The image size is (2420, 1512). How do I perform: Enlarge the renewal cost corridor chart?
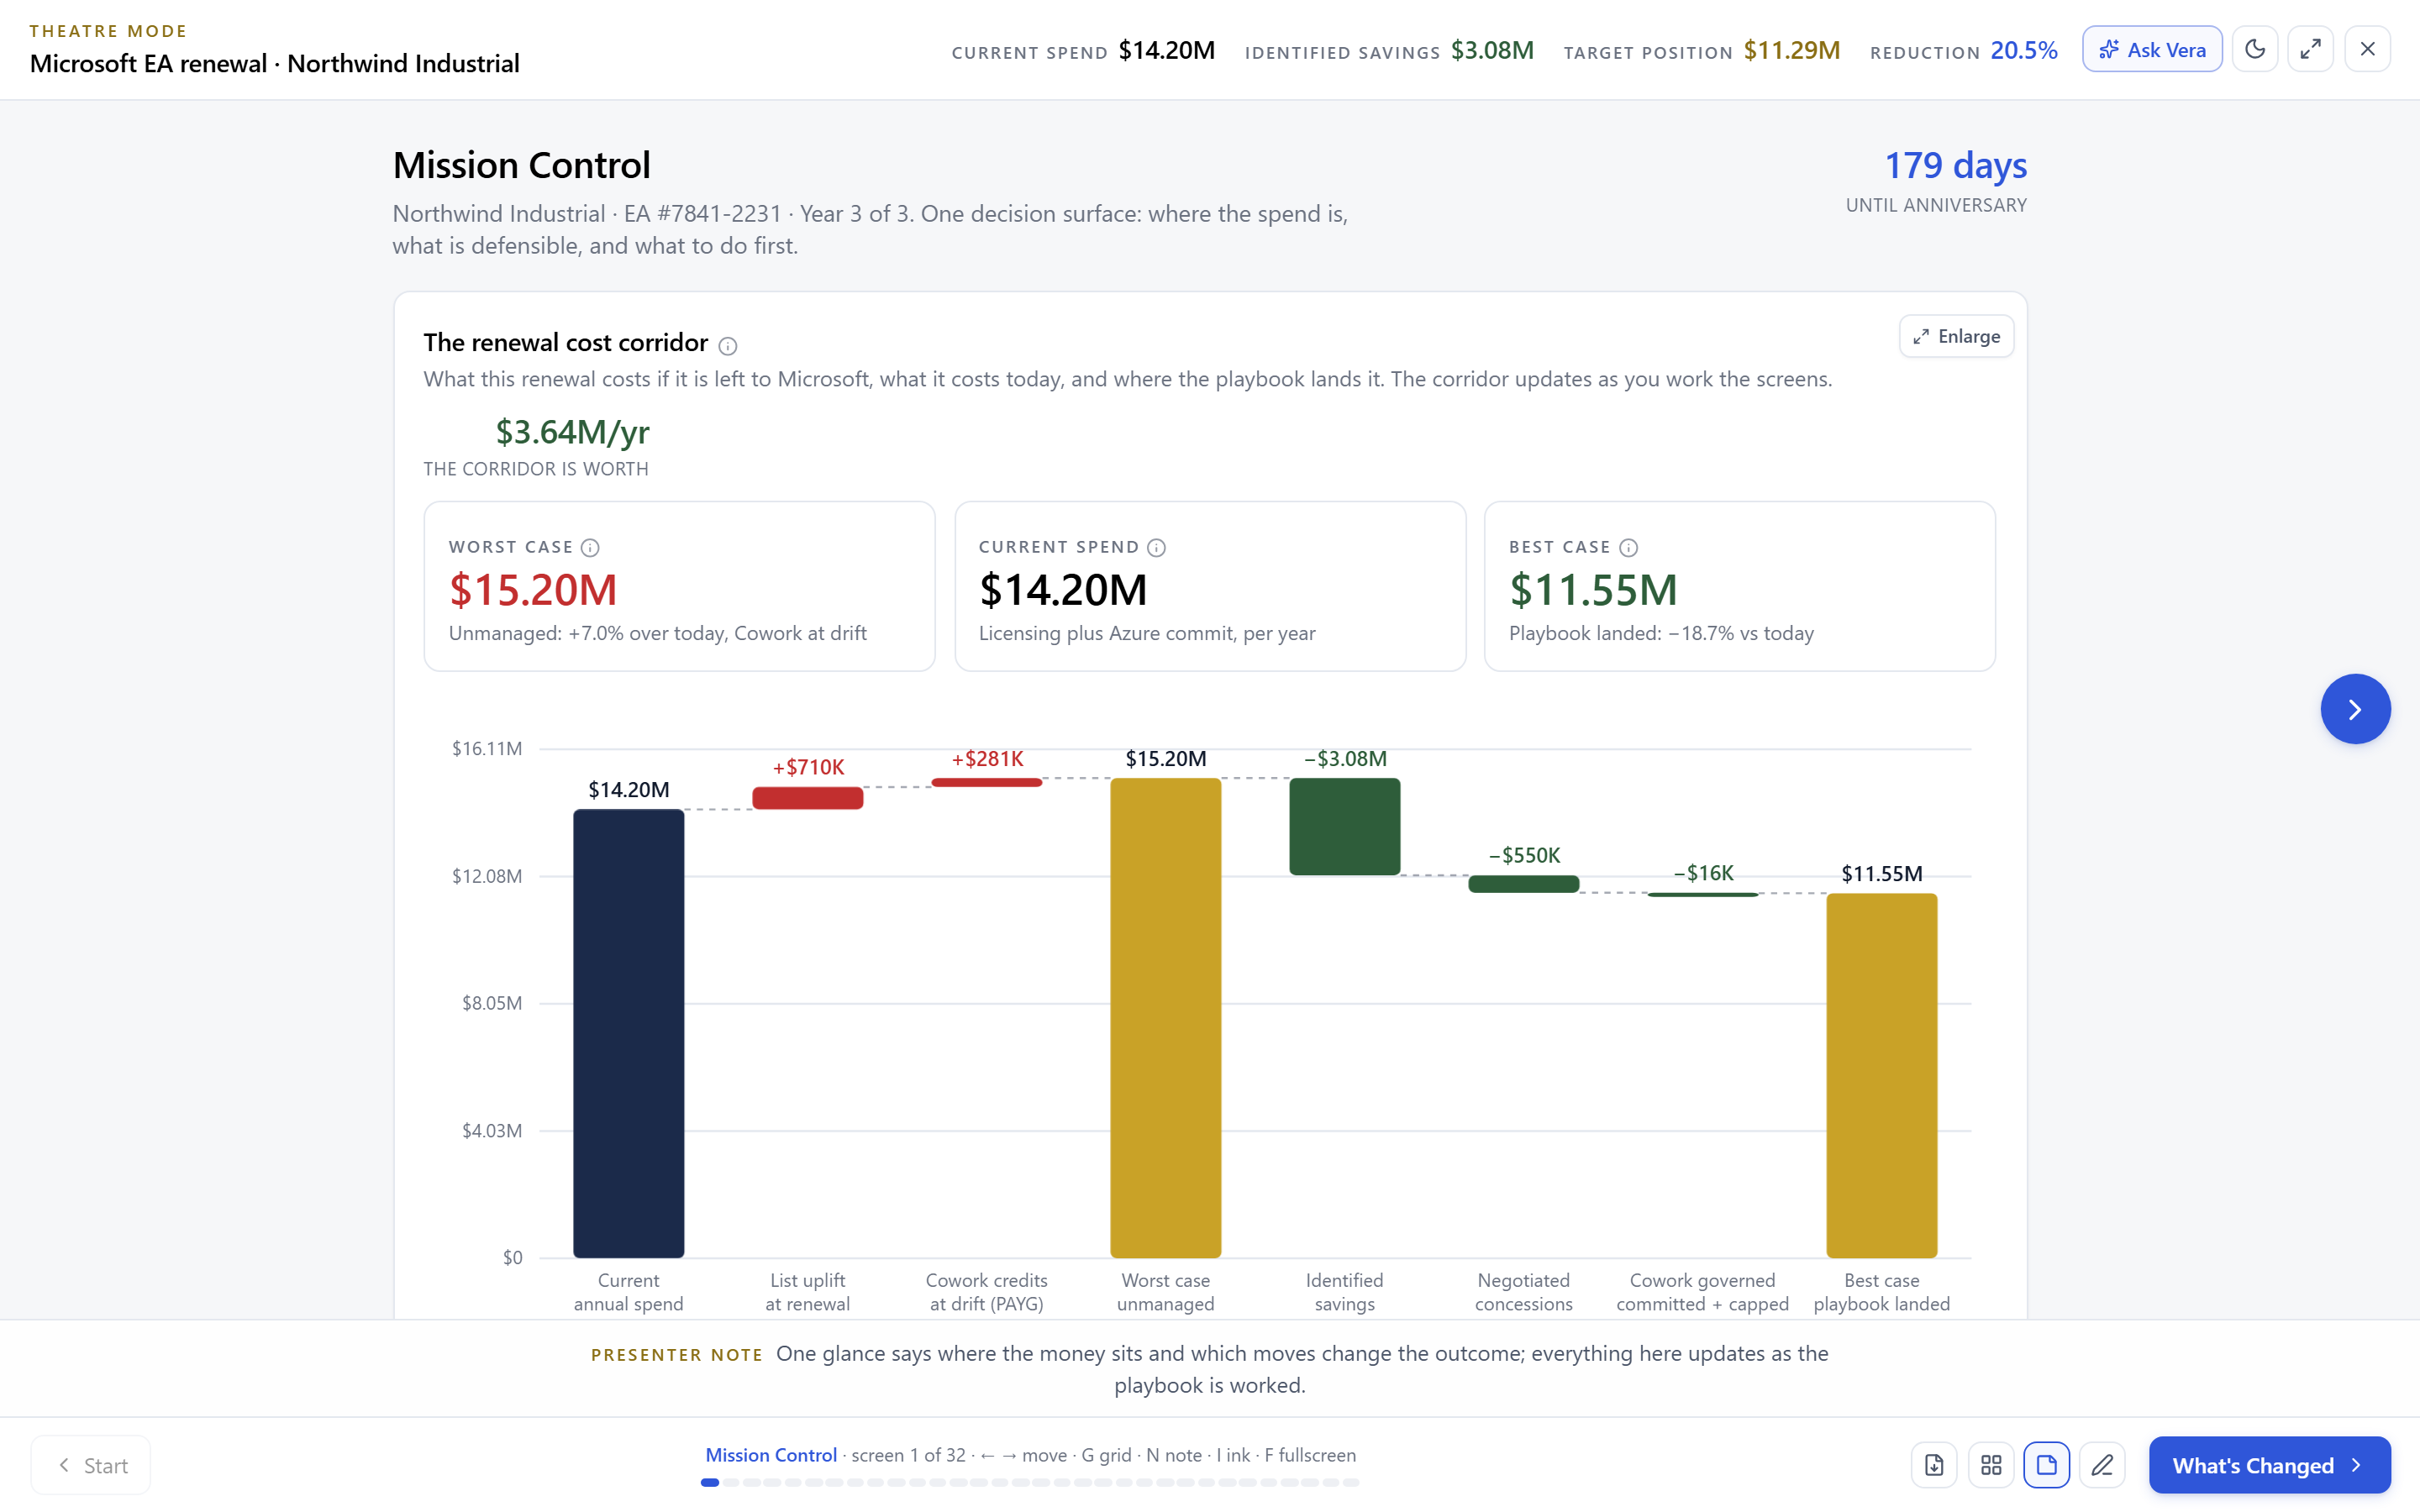[x=1956, y=336]
